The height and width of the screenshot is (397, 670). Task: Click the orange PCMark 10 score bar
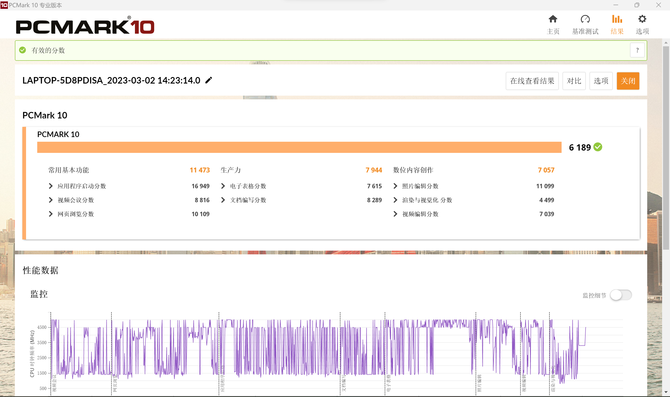(299, 147)
